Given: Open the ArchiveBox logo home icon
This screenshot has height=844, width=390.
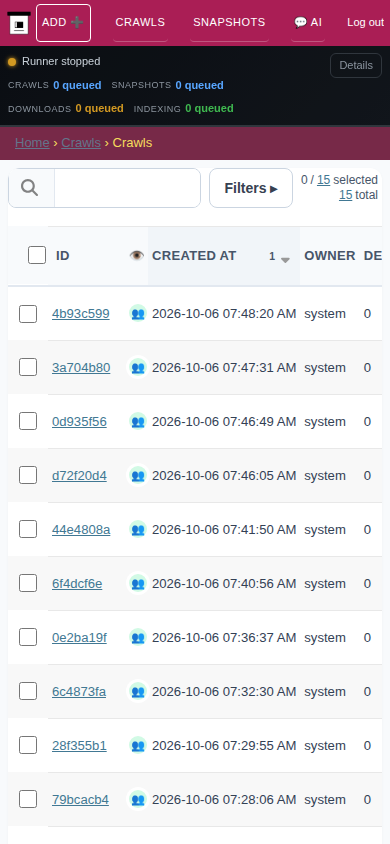Looking at the screenshot, I should (x=19, y=23).
